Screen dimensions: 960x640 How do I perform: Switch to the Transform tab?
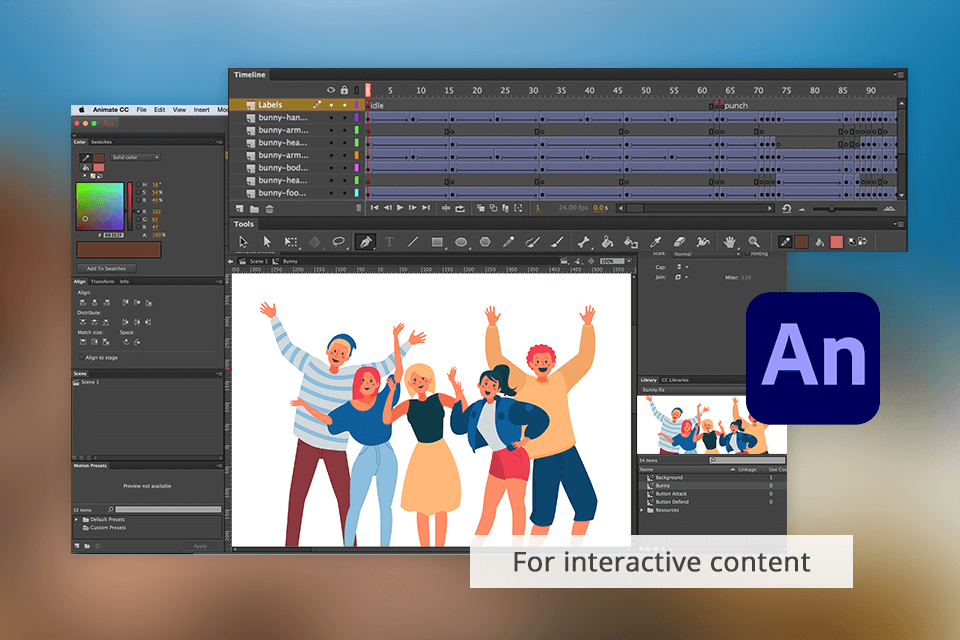tap(102, 282)
